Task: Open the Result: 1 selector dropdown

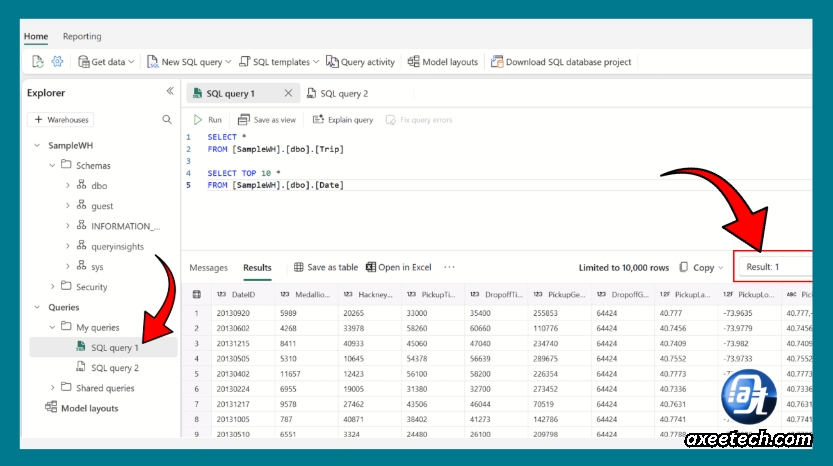Action: pos(776,267)
